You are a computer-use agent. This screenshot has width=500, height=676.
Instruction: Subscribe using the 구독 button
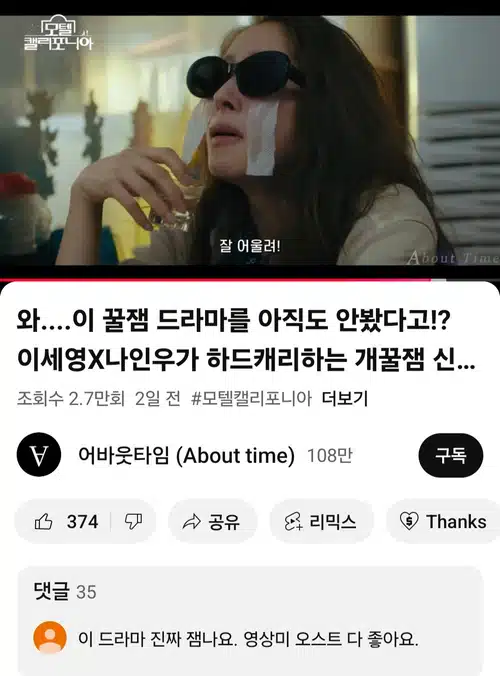(x=450, y=455)
